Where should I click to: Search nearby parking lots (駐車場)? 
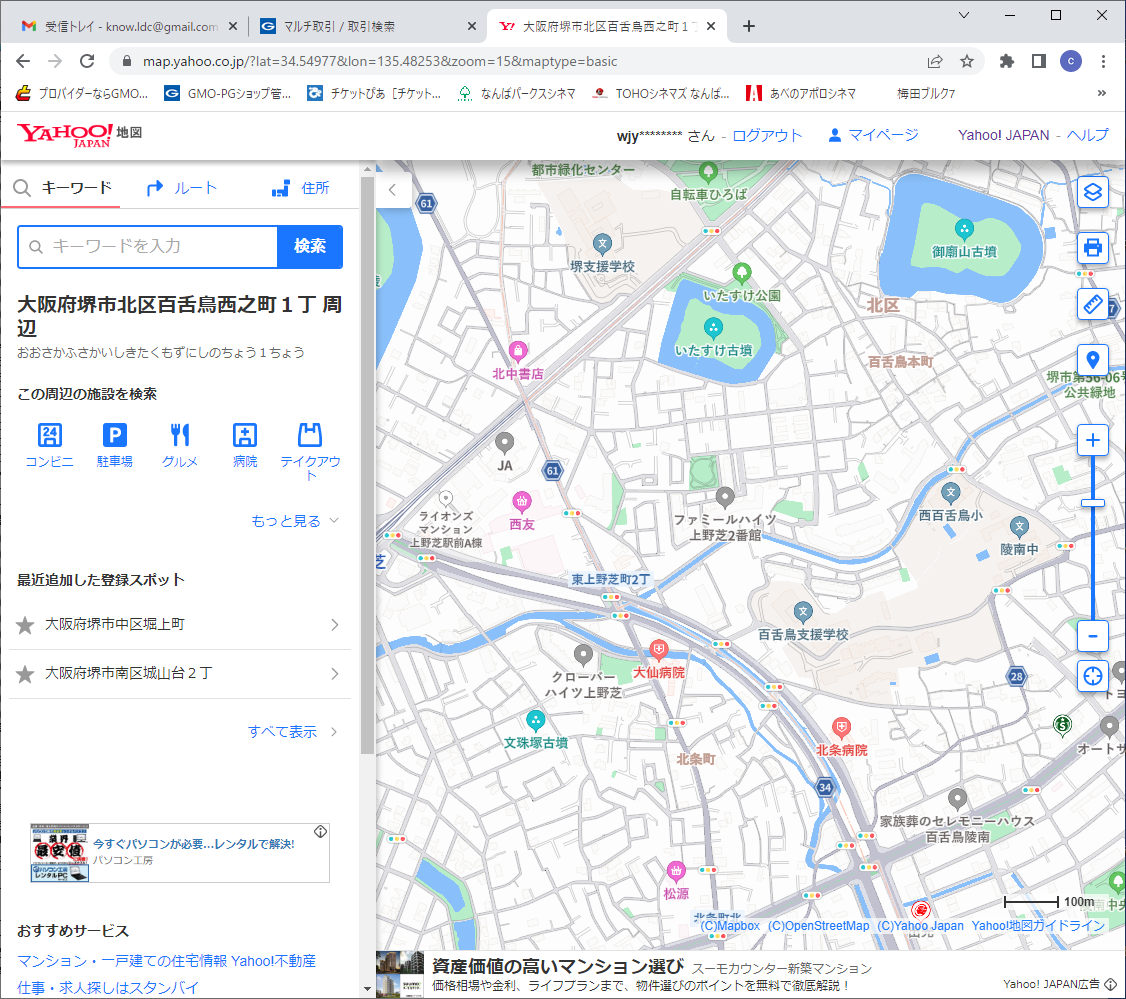click(115, 445)
